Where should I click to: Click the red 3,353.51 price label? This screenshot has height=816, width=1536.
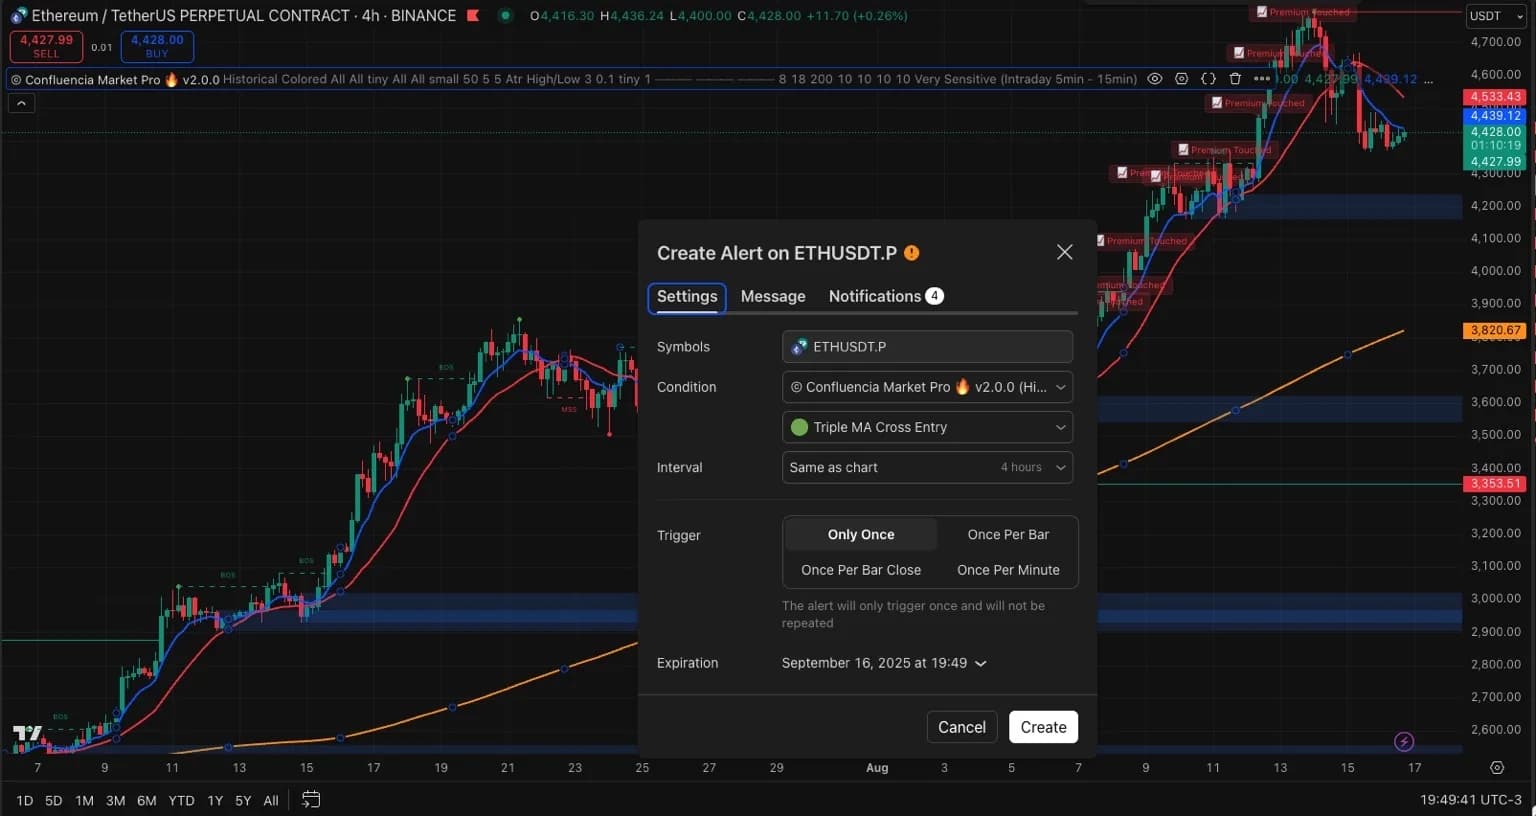click(1495, 484)
